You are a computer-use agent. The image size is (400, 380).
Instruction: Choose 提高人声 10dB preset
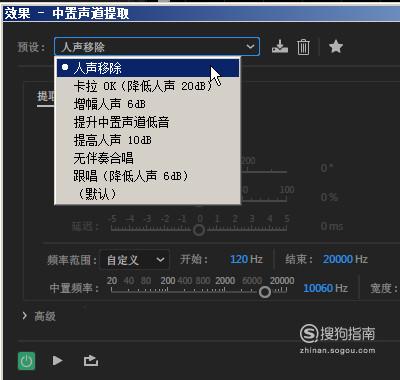[148, 140]
